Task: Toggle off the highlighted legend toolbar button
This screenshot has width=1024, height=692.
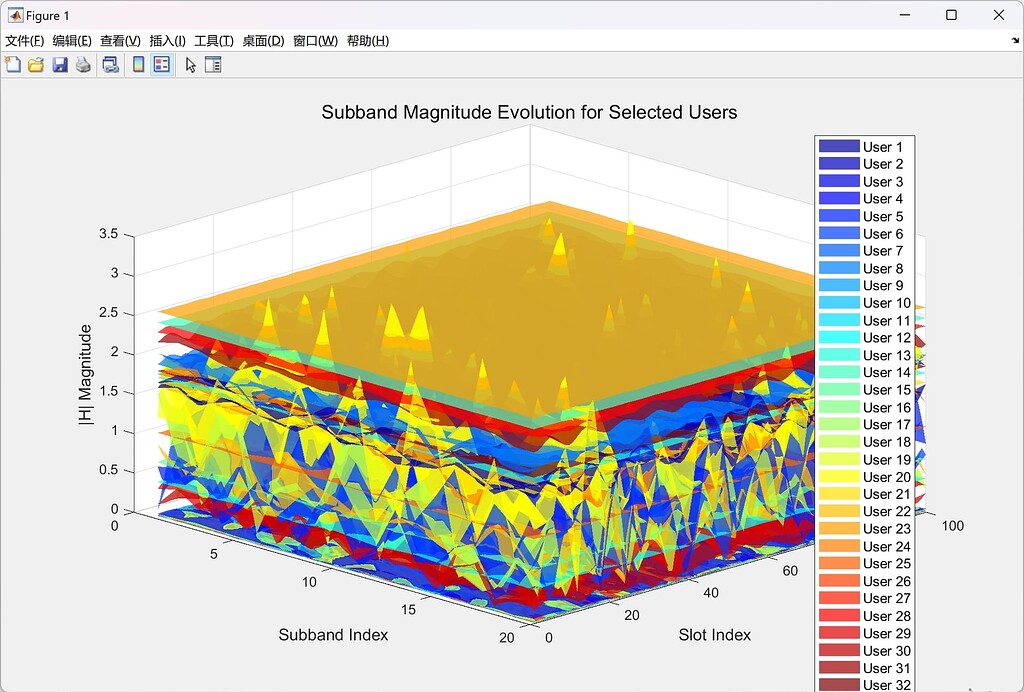Action: 161,63
